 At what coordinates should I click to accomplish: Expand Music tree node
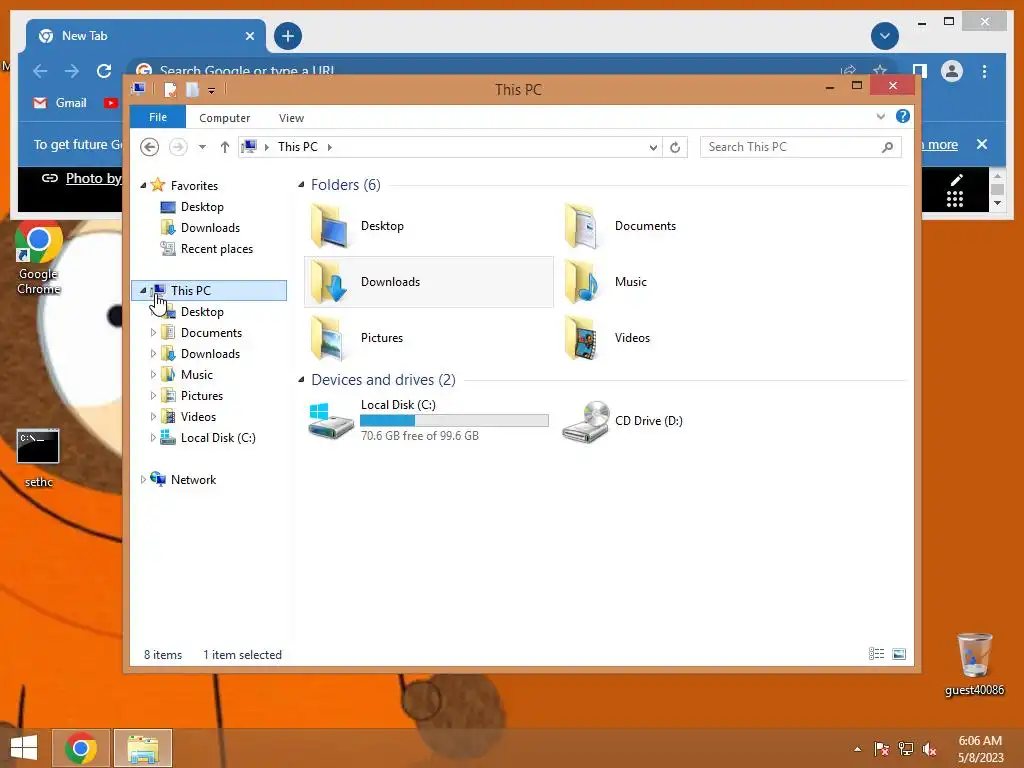(153, 374)
